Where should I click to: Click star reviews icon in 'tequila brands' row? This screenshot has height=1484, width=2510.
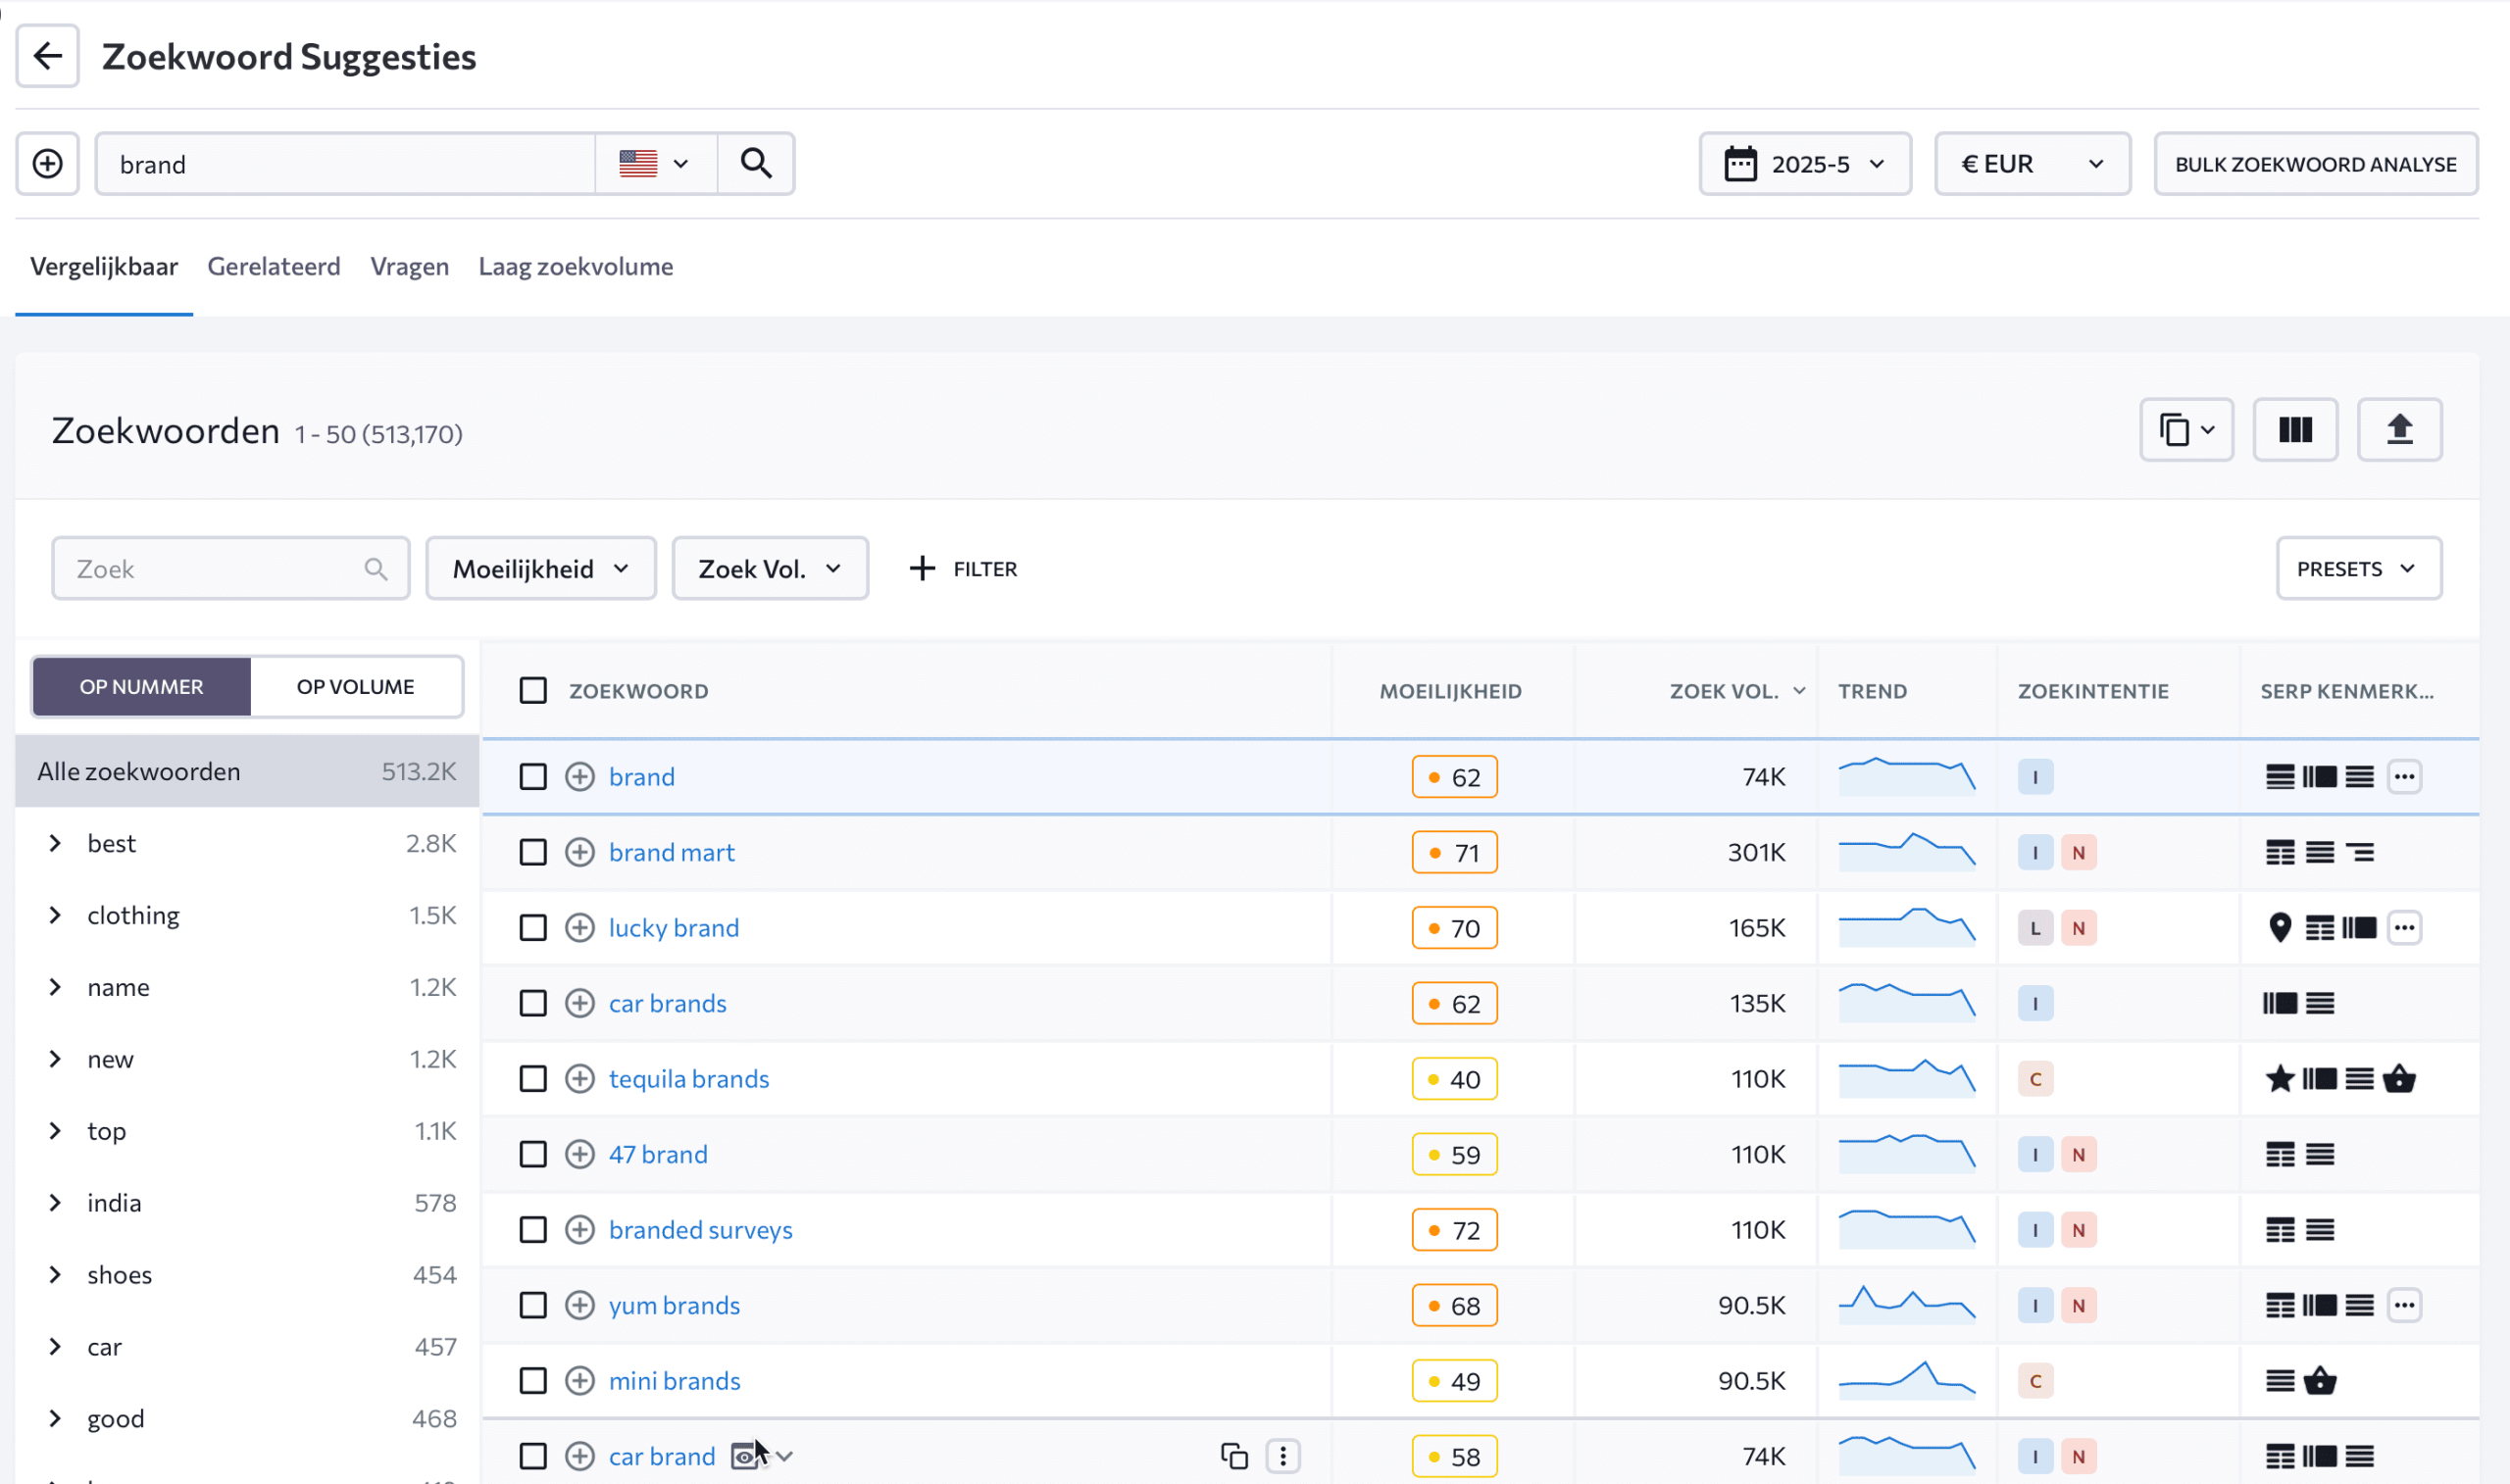point(2280,1079)
